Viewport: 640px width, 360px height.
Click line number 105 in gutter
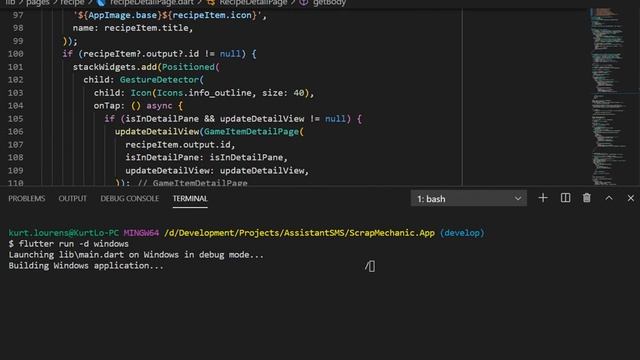coord(16,119)
